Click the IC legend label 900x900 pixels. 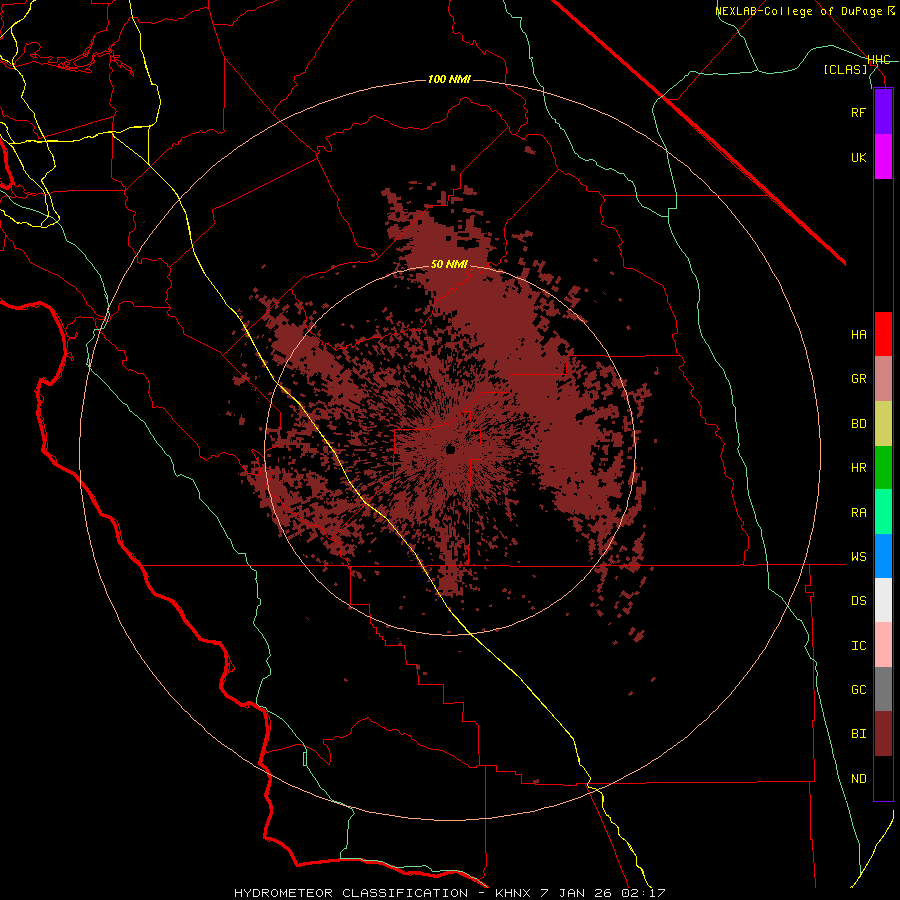pos(858,646)
